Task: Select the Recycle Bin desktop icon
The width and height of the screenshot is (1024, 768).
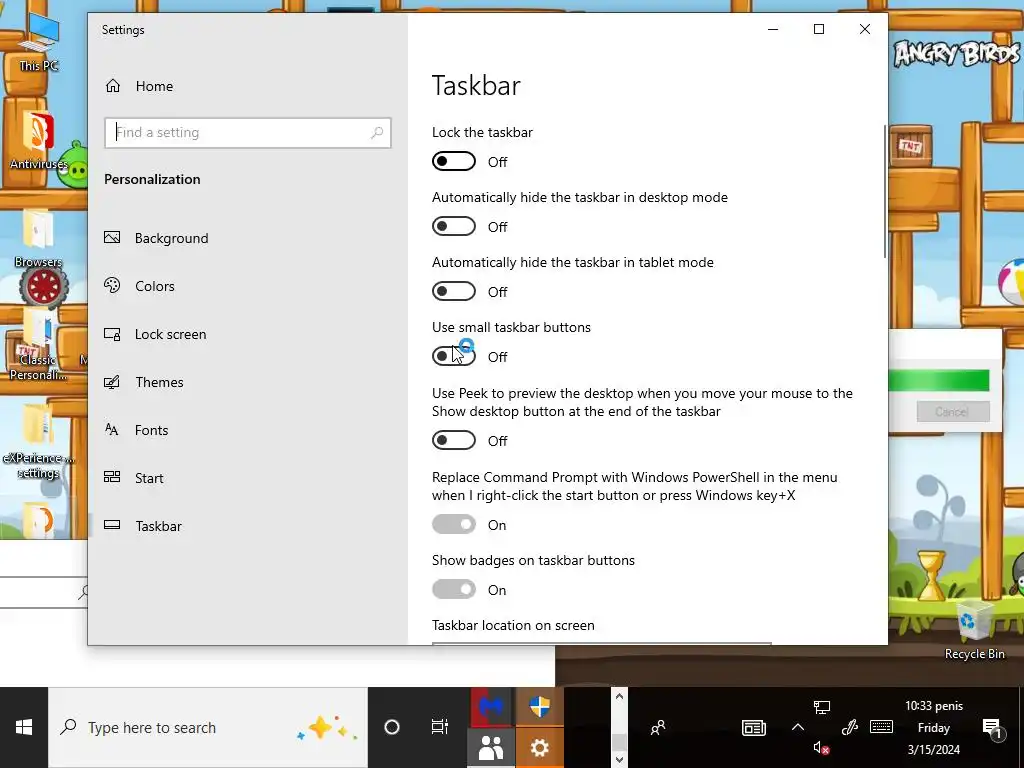Action: click(974, 631)
